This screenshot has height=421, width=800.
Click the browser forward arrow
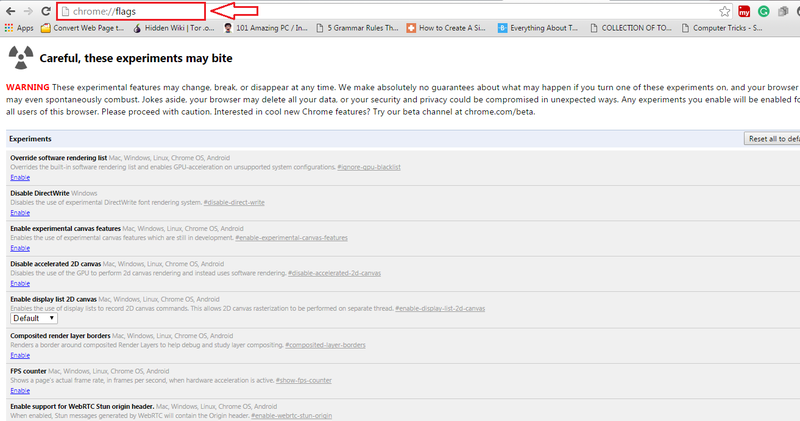(x=28, y=11)
